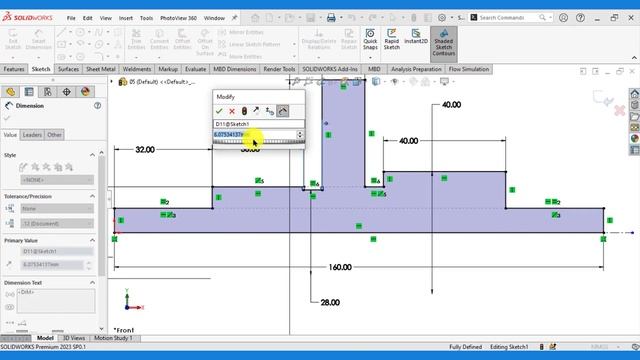Screen dimensions: 640x360
Task: Open the PhotoView 360 menu
Action: pos(178,18)
